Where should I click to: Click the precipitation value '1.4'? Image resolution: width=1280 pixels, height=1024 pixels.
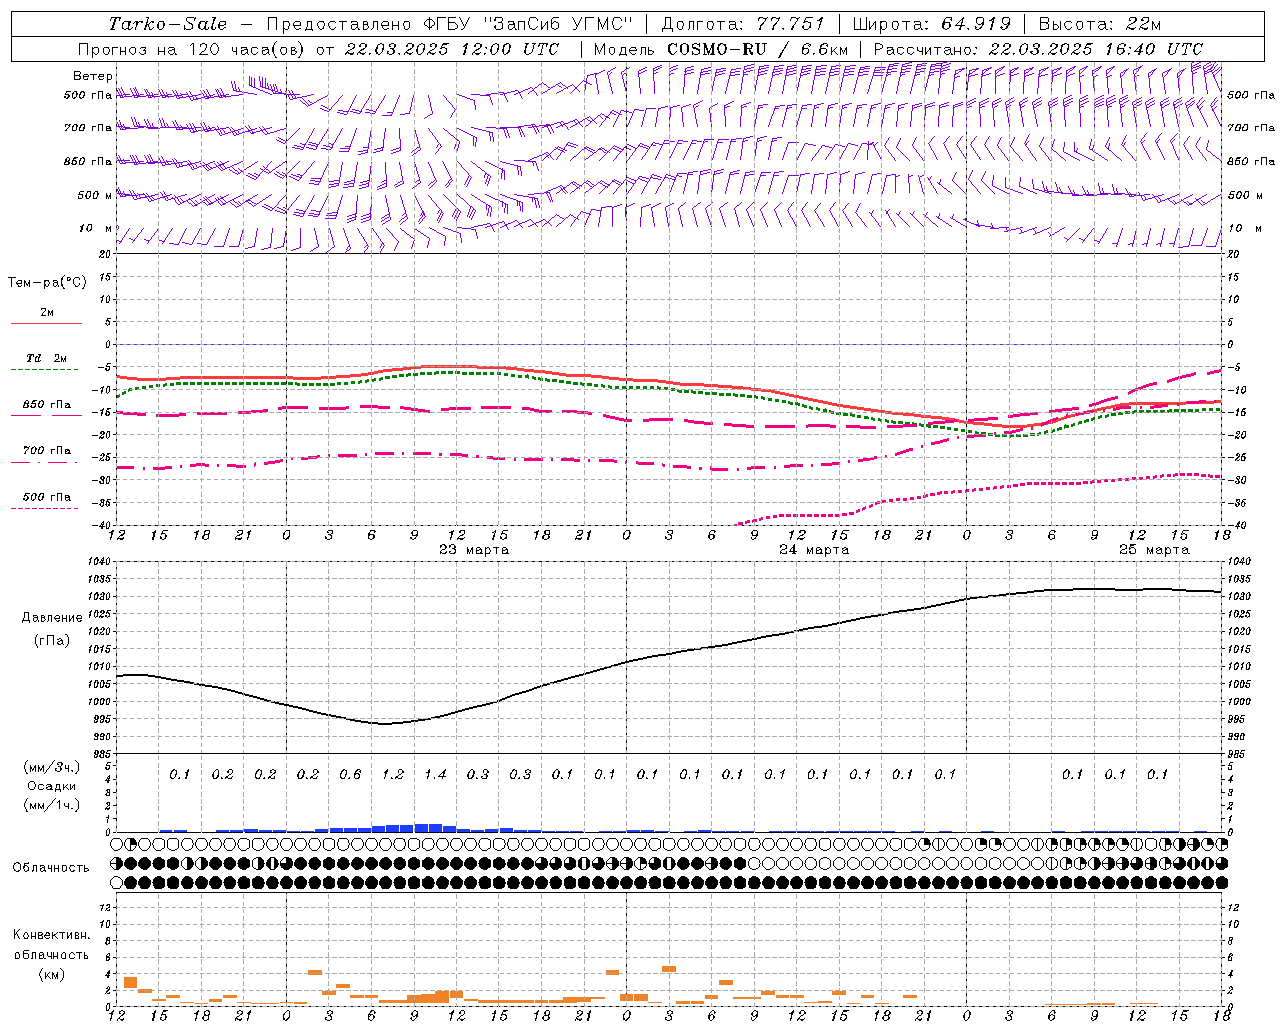tap(435, 774)
